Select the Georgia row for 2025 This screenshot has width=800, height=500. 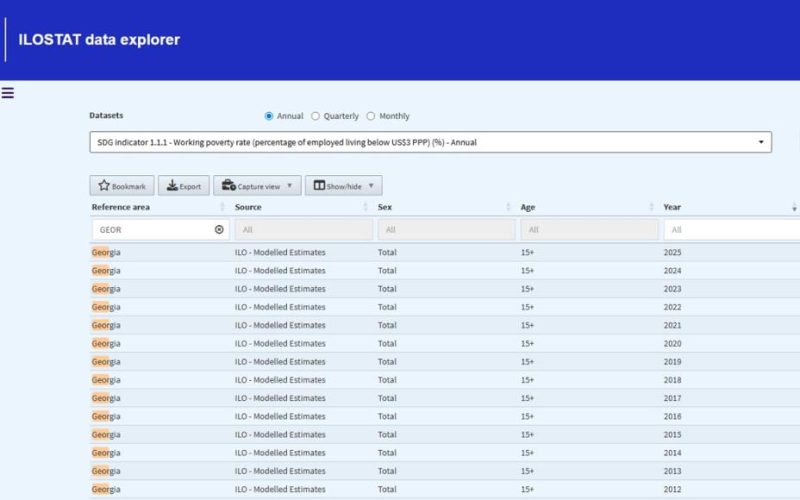pos(445,252)
